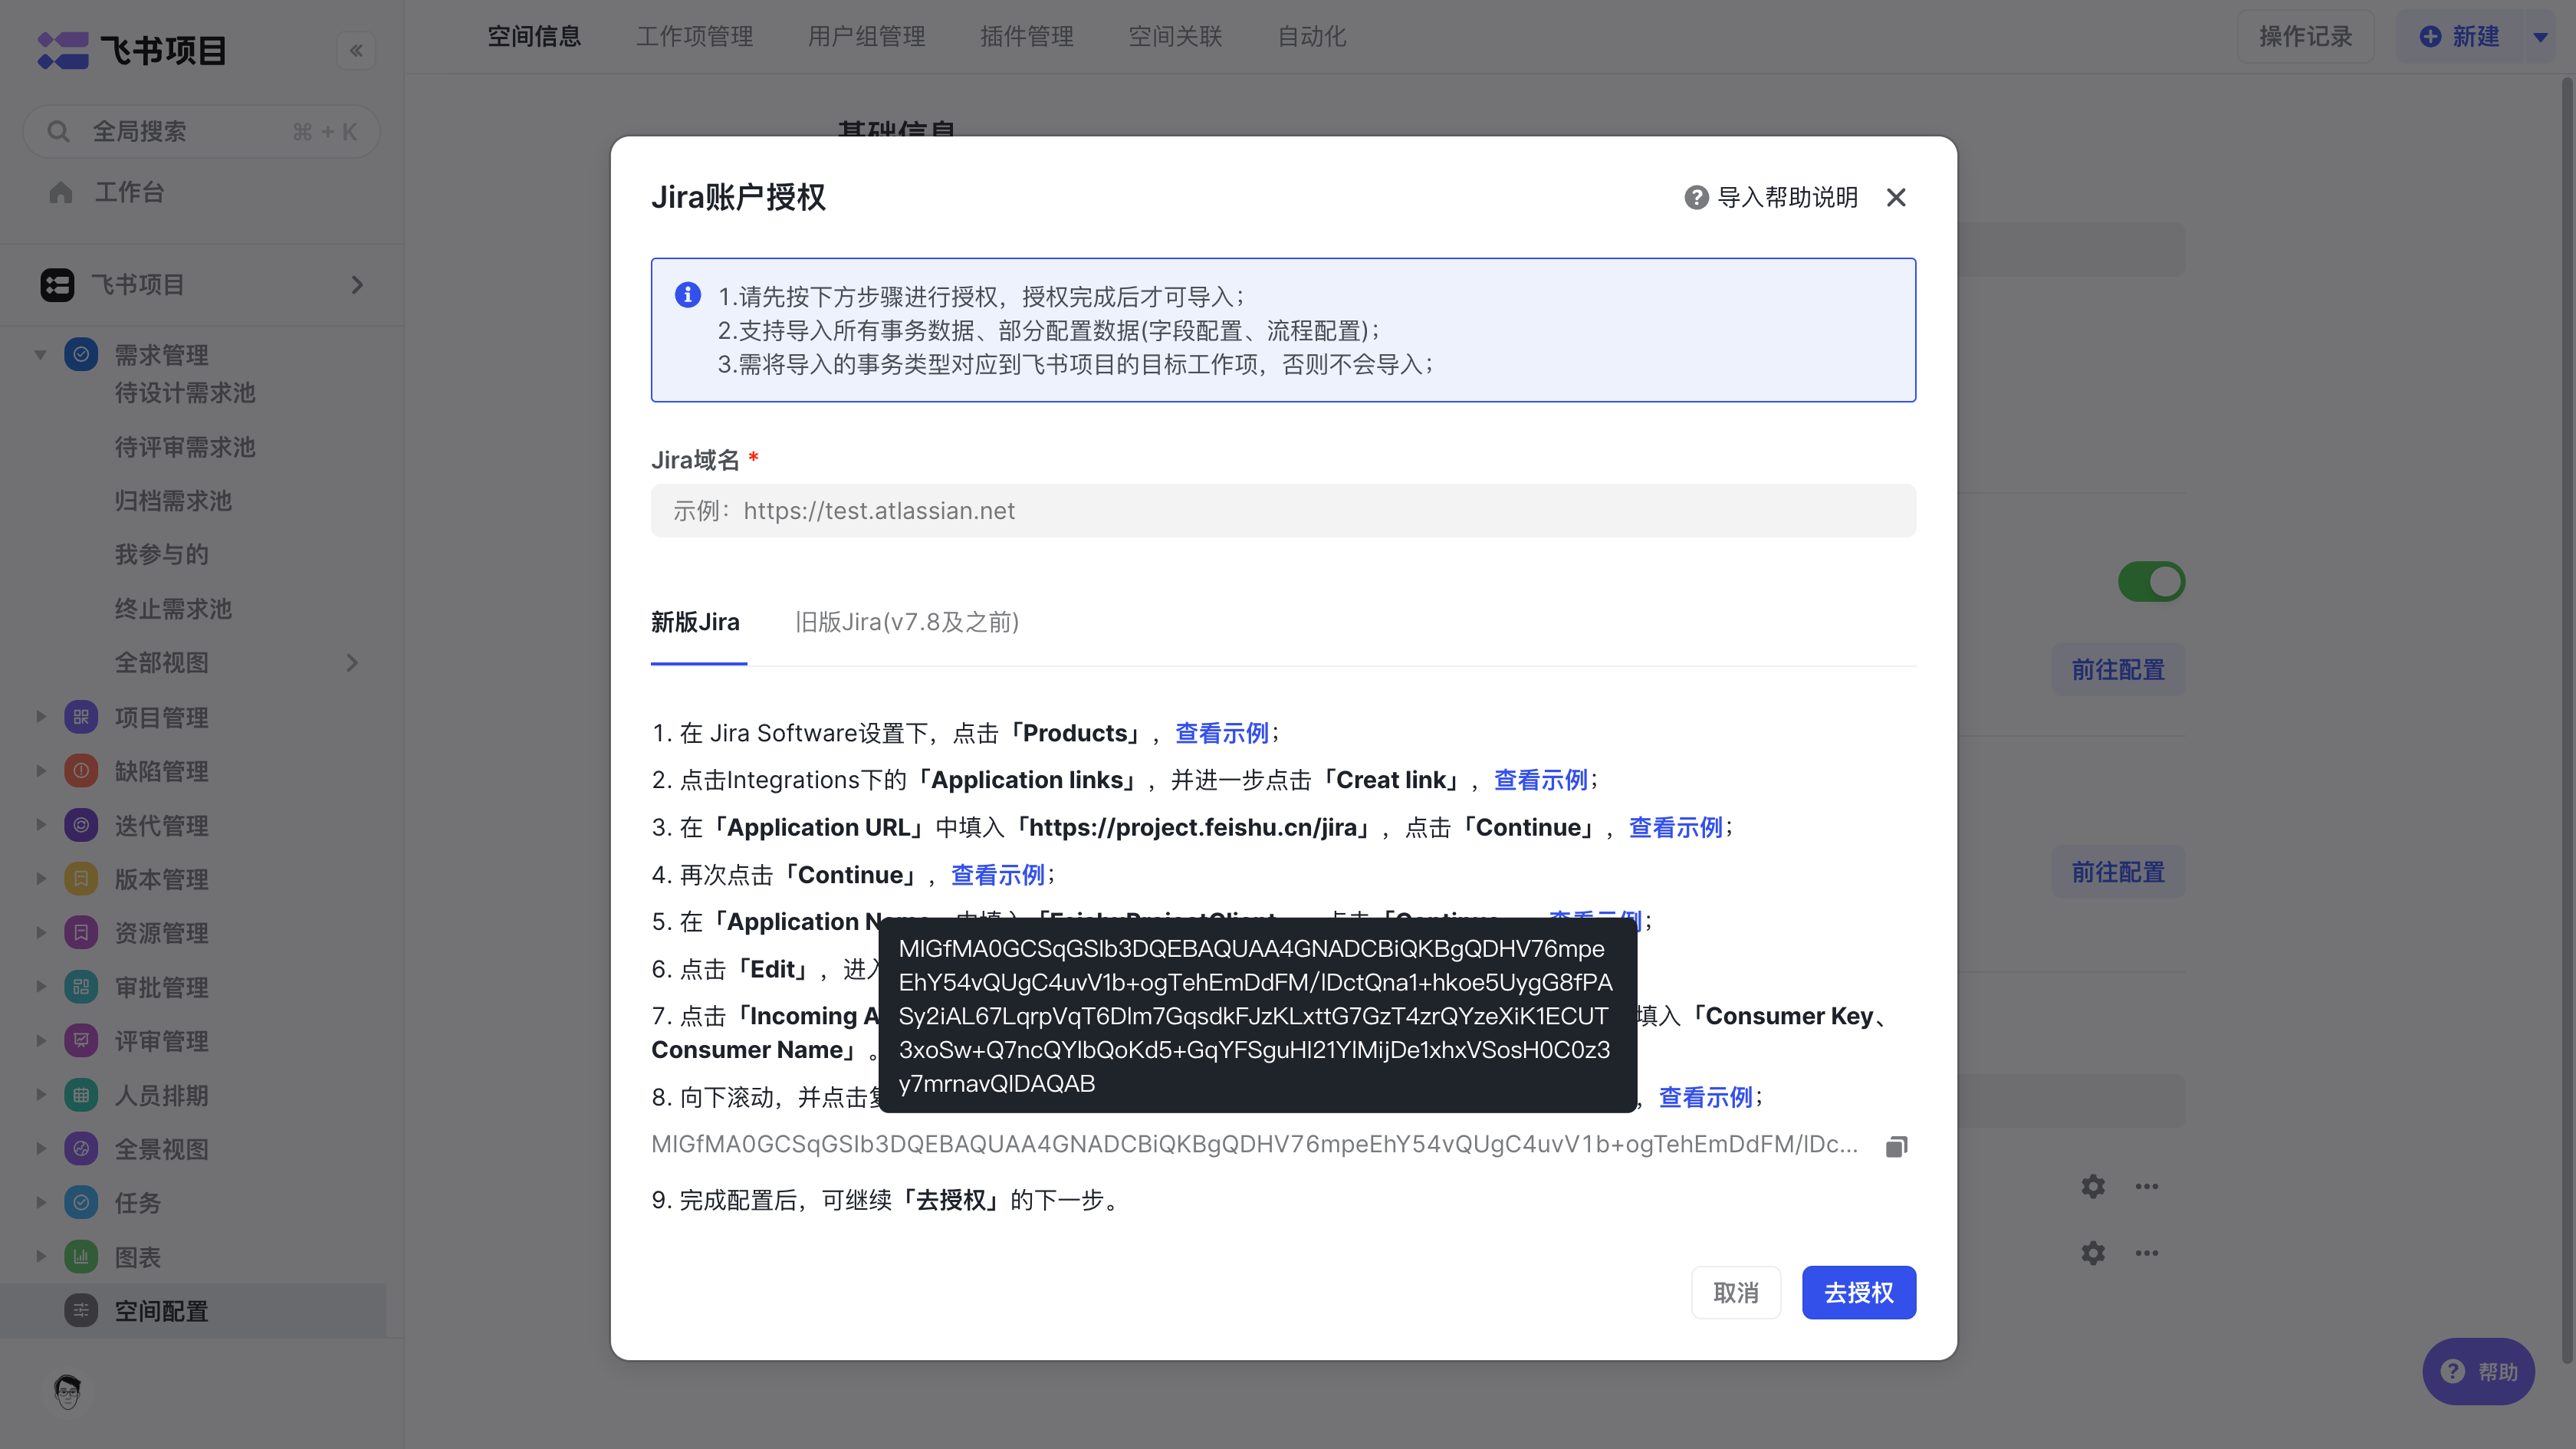Click the 全景视图 icon in sidebar
This screenshot has height=1449, width=2576.
pyautogui.click(x=81, y=1149)
